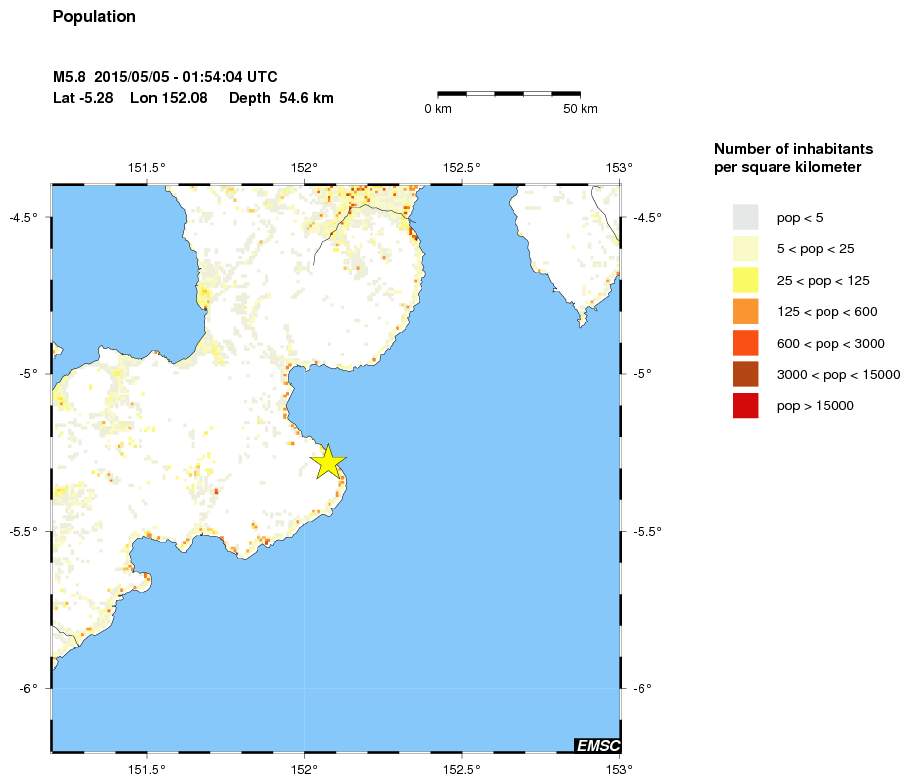Click the '152°' label on top axis
Image resolution: width=910 pixels, height=784 pixels.
304,167
